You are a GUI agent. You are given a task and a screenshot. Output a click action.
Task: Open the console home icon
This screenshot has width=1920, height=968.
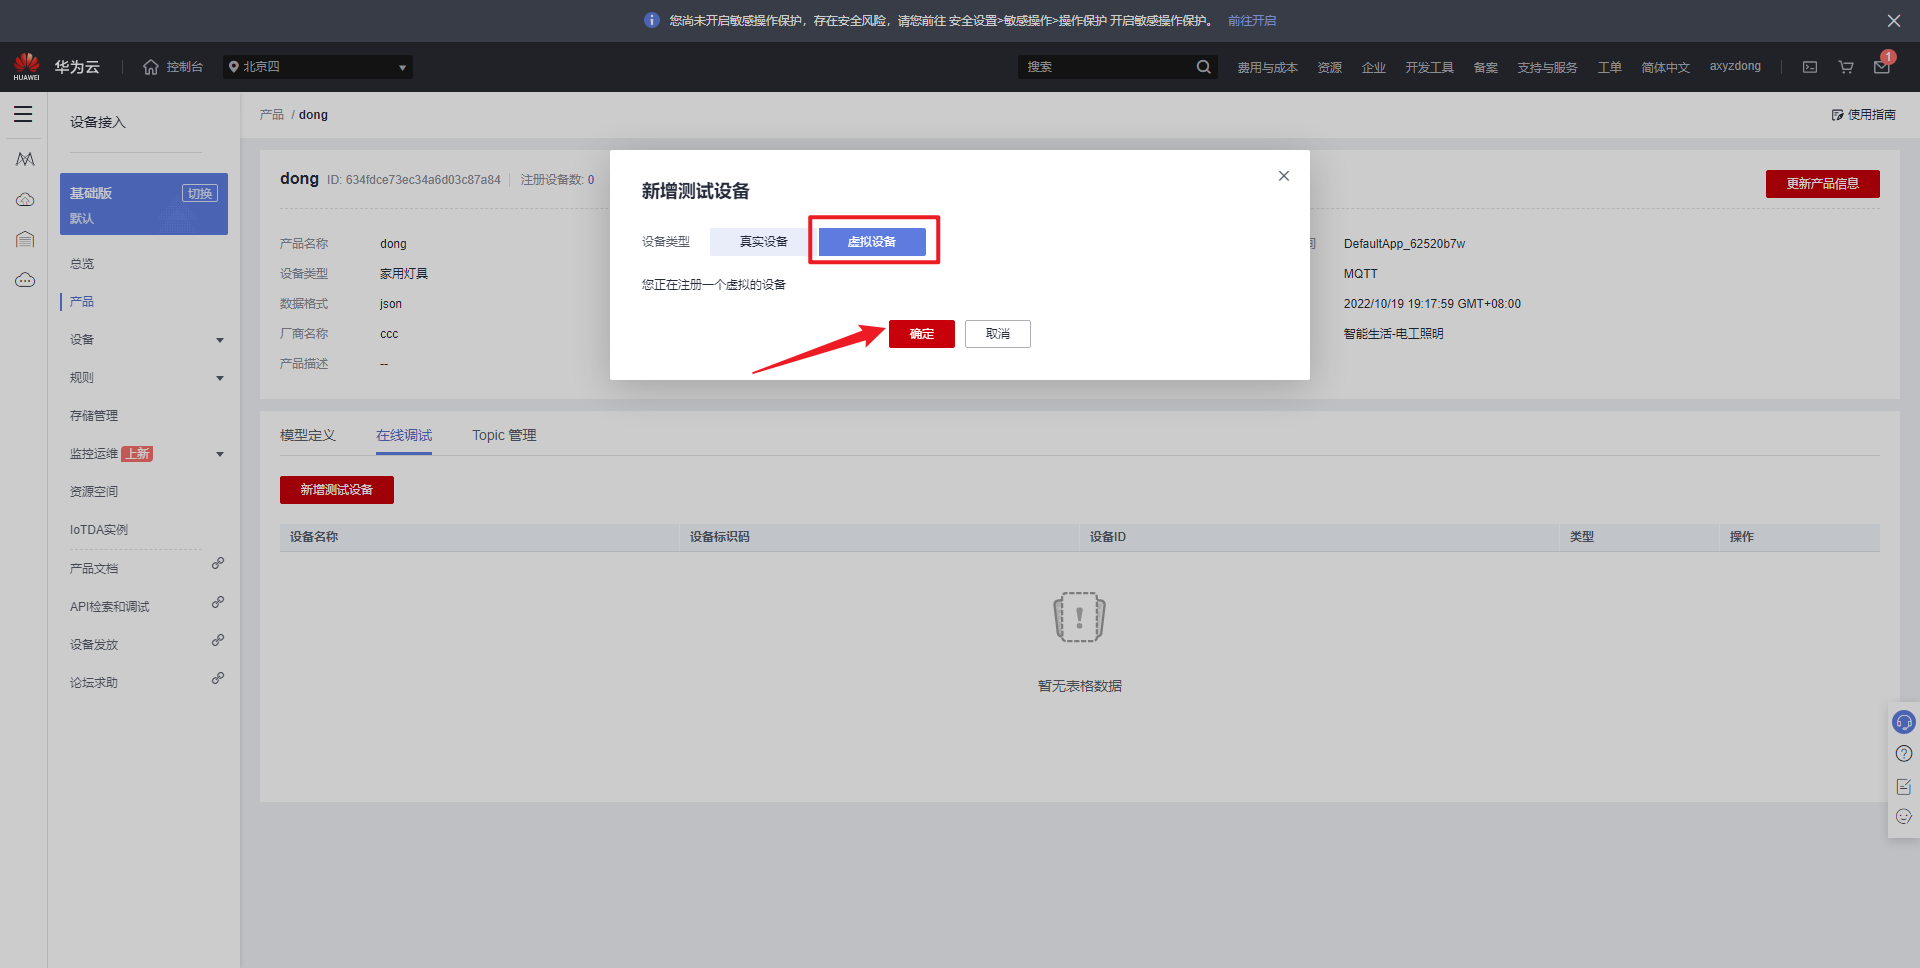tap(151, 67)
